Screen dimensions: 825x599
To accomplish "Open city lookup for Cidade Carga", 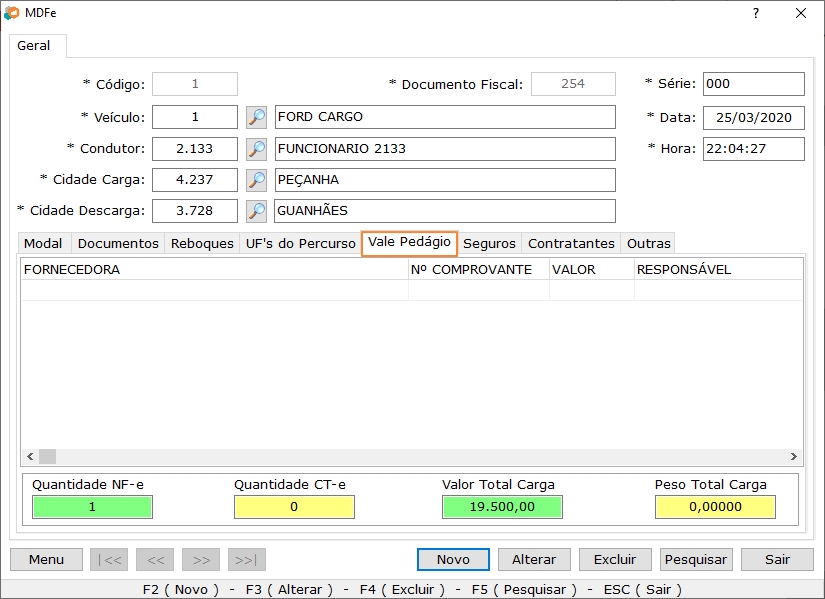I will [256, 180].
